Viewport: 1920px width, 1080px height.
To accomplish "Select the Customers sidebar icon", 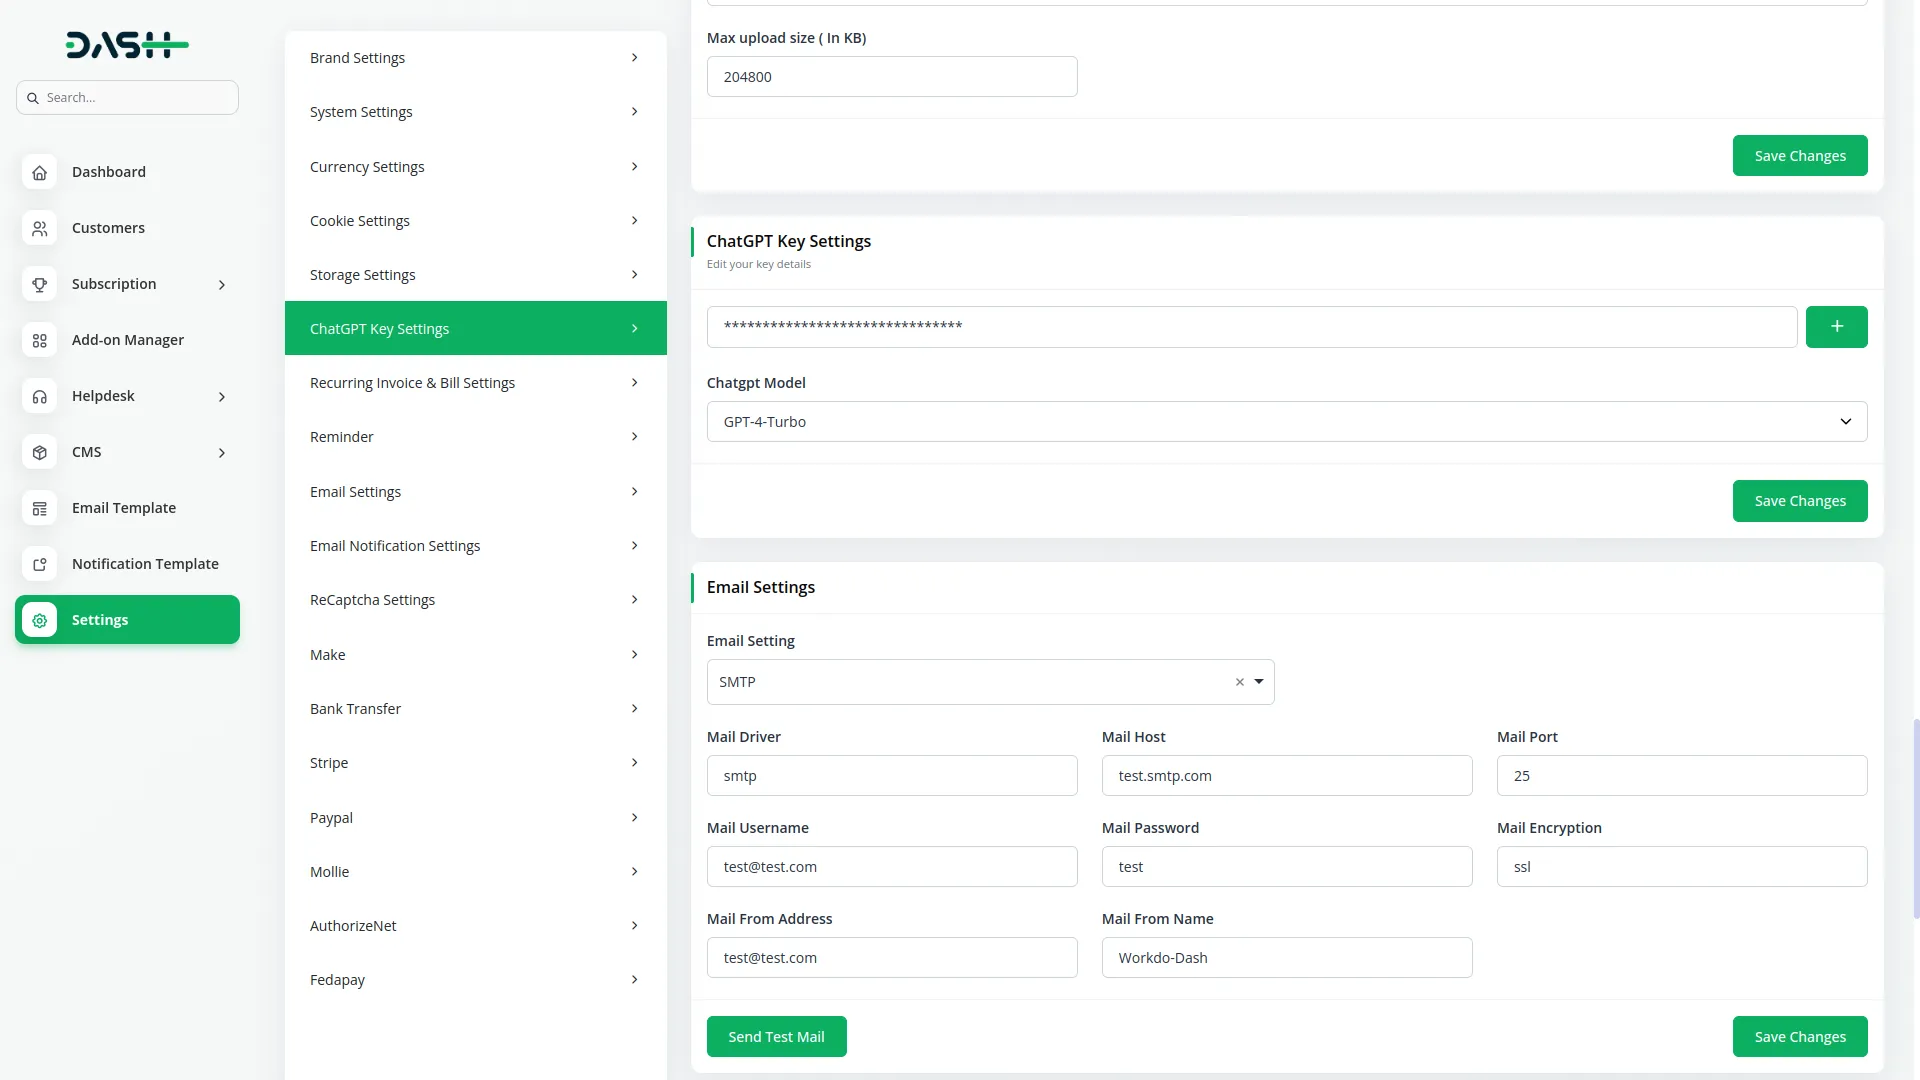I will tap(39, 228).
